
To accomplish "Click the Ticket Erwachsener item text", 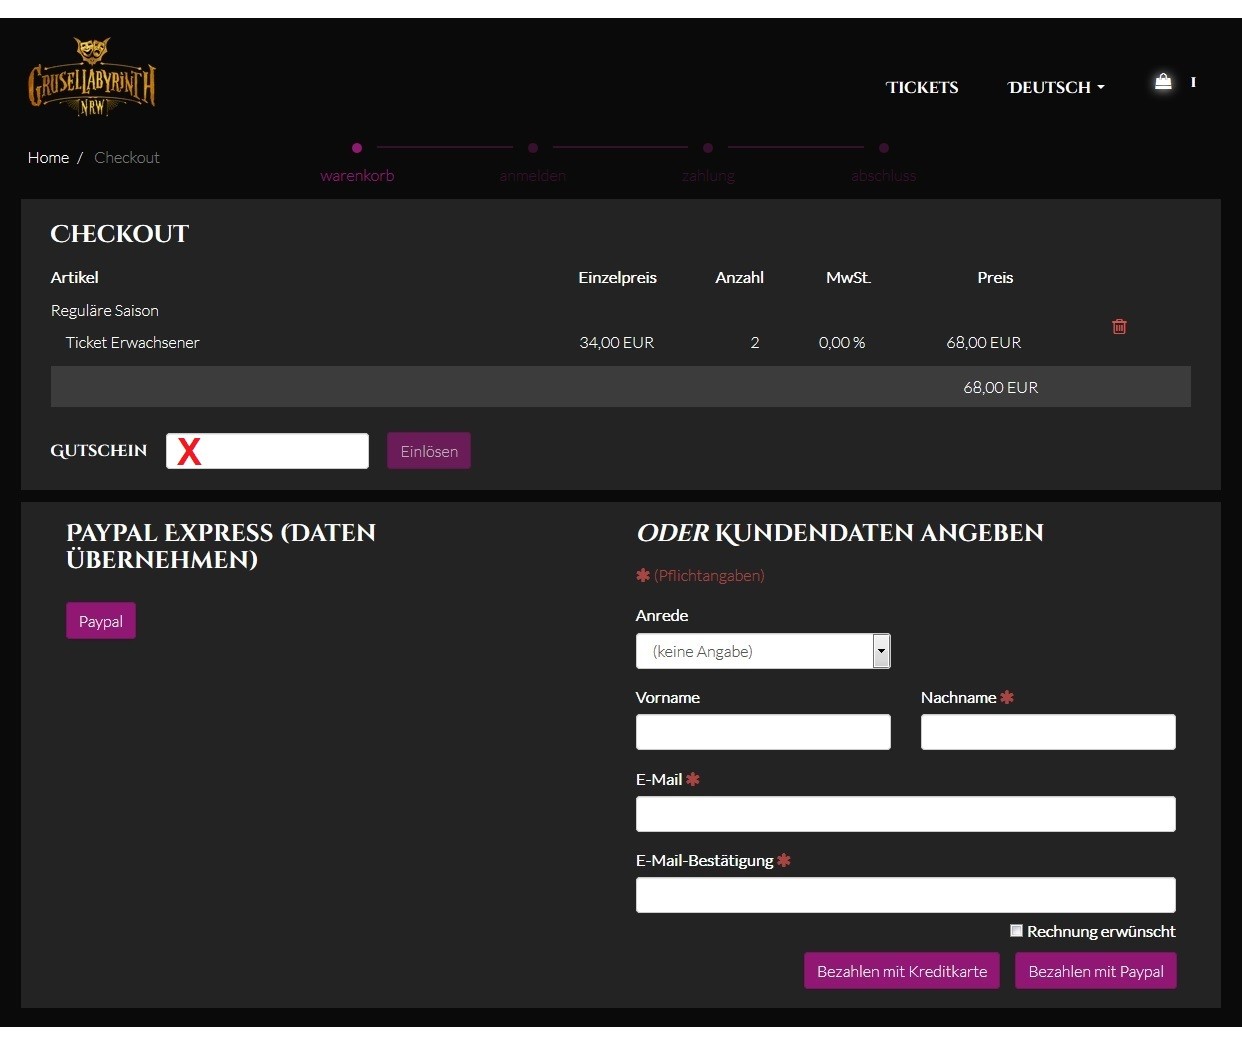I will pyautogui.click(x=132, y=342).
